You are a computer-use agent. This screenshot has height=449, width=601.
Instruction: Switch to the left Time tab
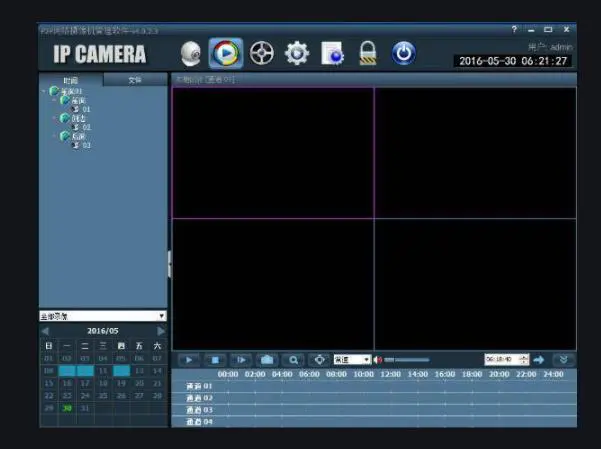pyautogui.click(x=71, y=80)
